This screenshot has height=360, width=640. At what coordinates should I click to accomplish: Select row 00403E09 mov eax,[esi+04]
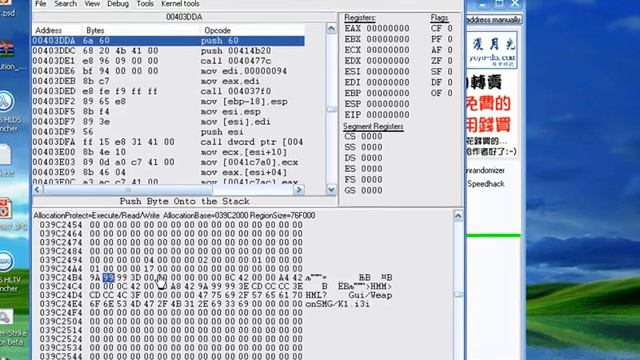pyautogui.click(x=168, y=172)
